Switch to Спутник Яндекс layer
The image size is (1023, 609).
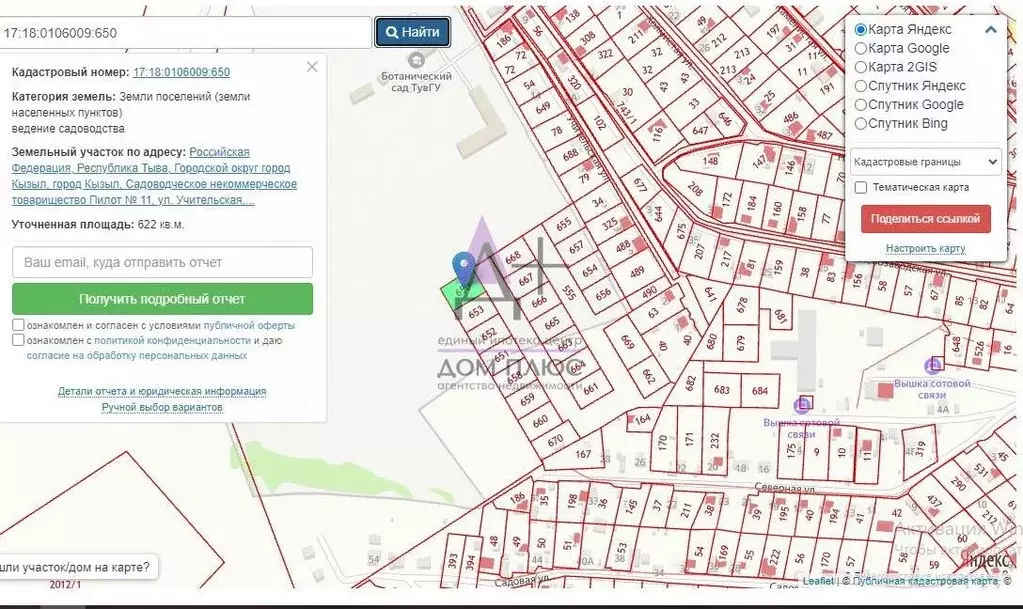pos(861,86)
